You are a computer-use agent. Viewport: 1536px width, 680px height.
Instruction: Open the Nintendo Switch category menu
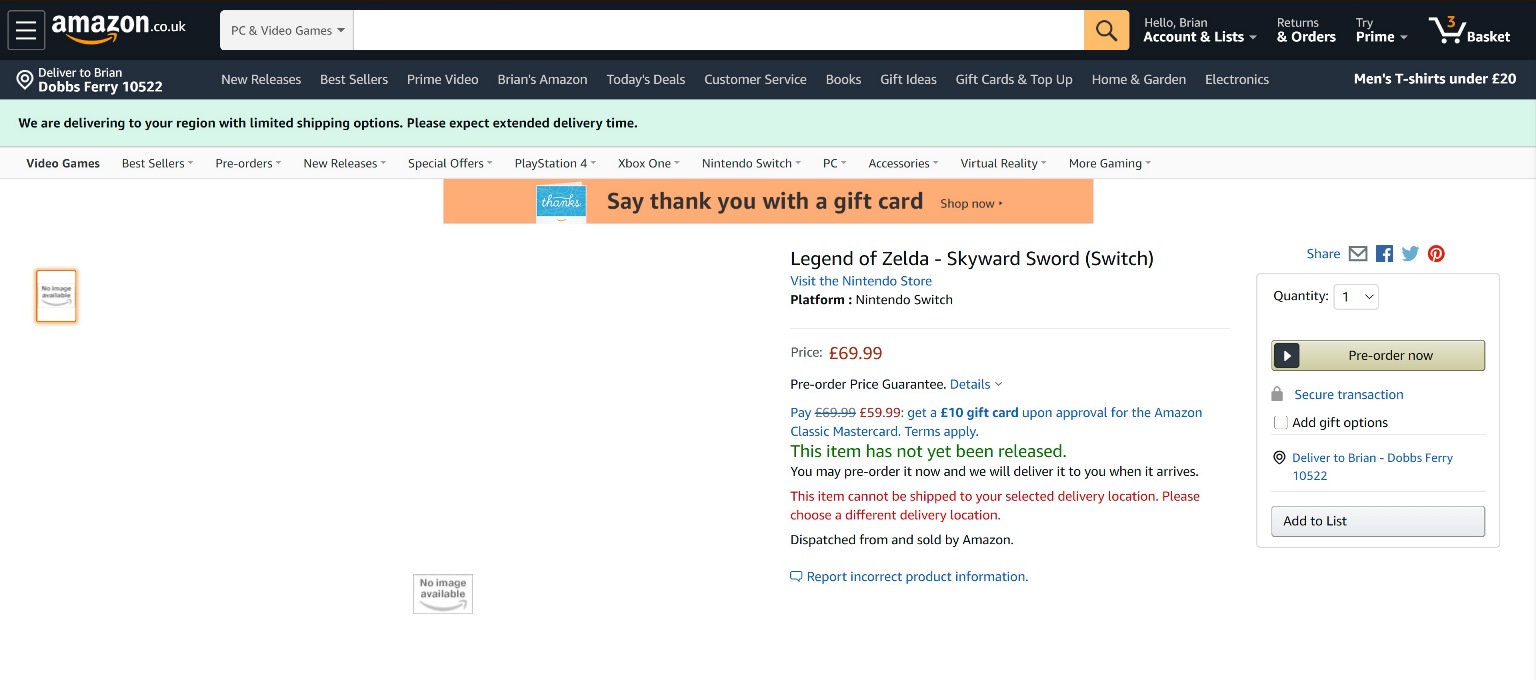coord(751,163)
